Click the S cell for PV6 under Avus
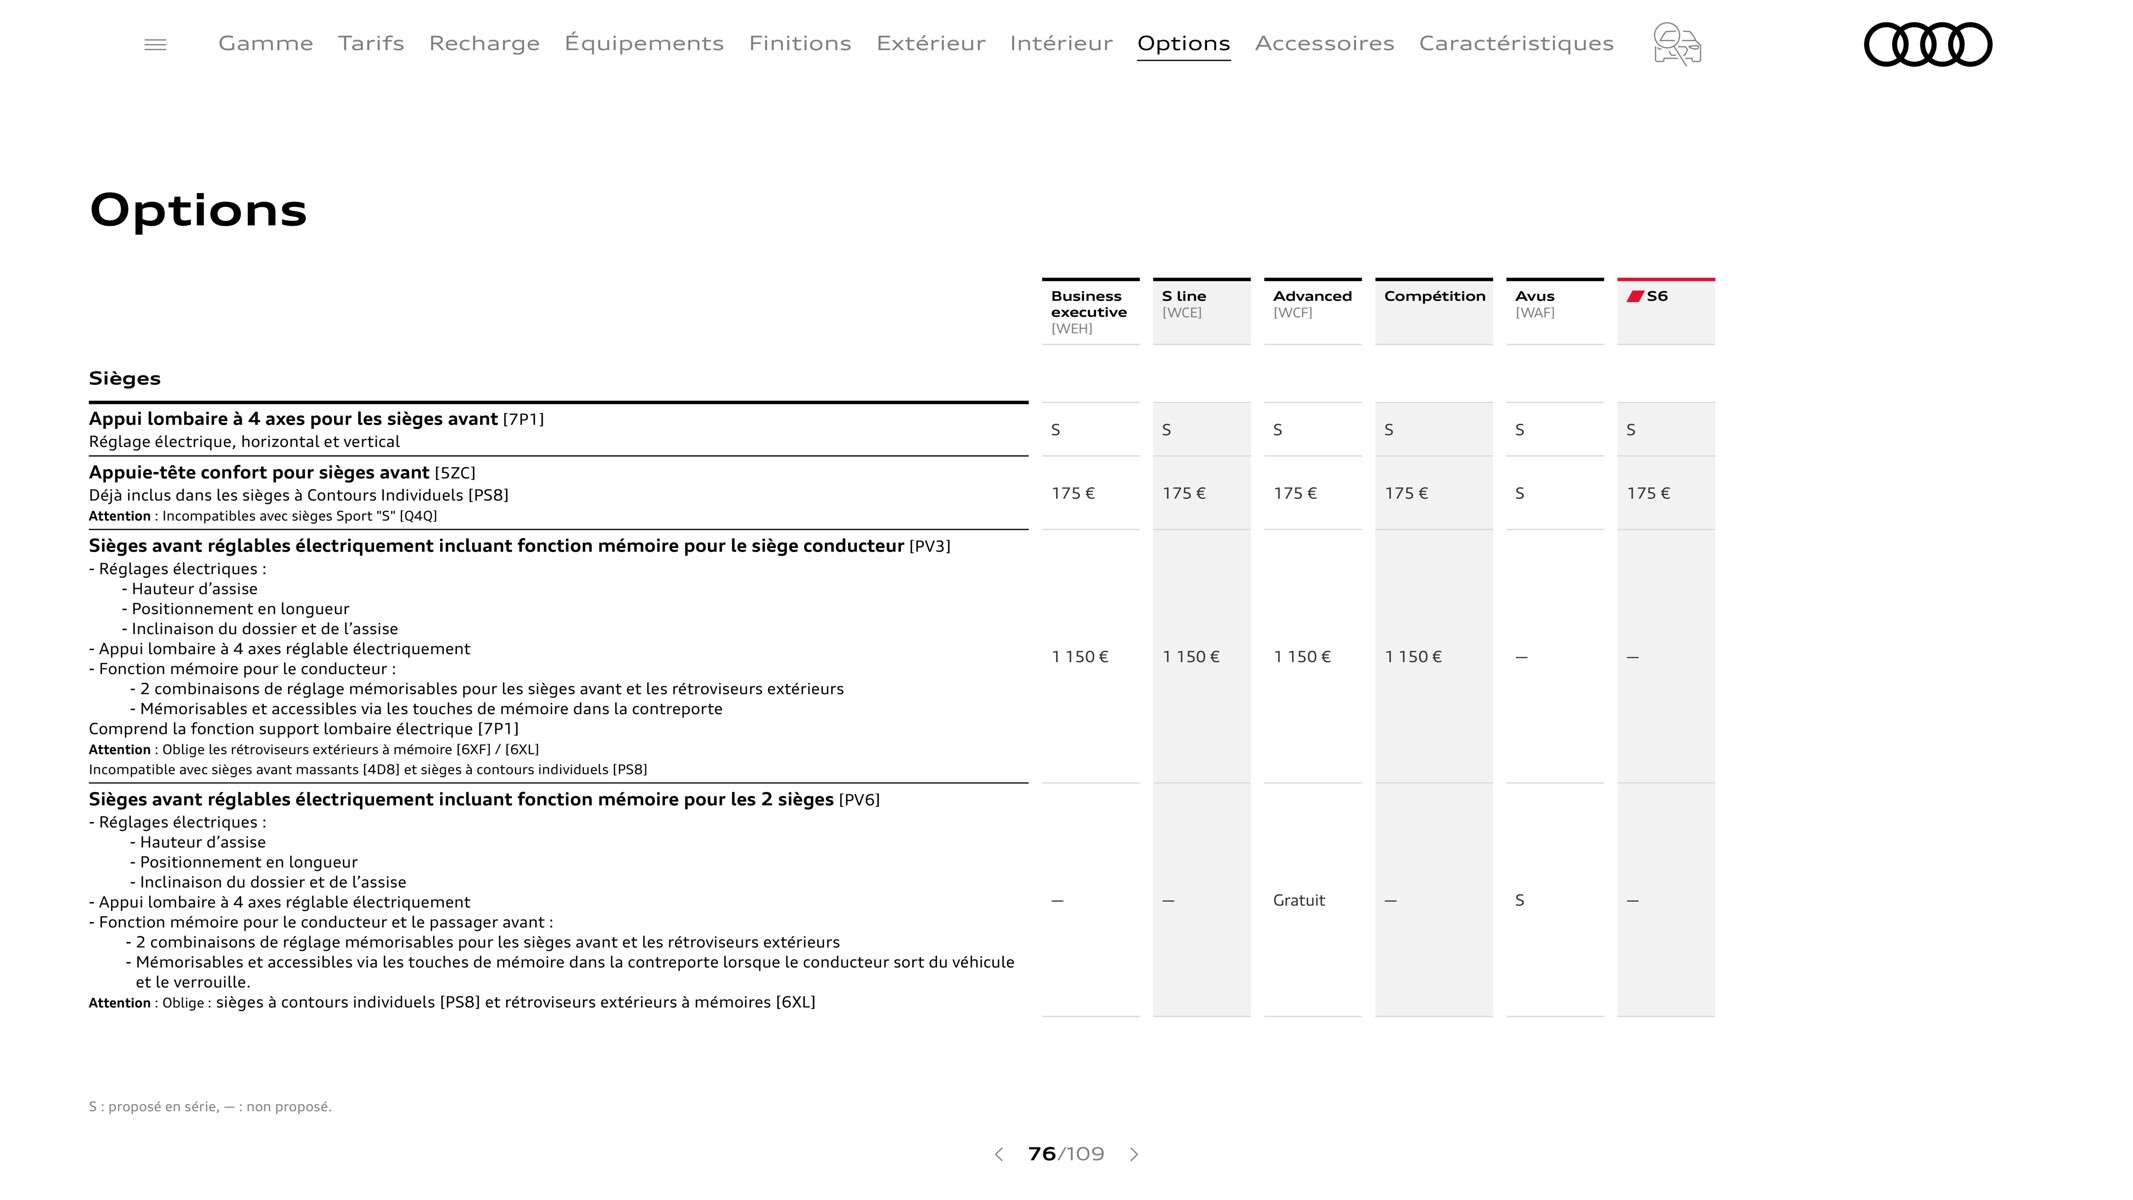Viewport: 2133px width, 1200px height. coord(1519,900)
